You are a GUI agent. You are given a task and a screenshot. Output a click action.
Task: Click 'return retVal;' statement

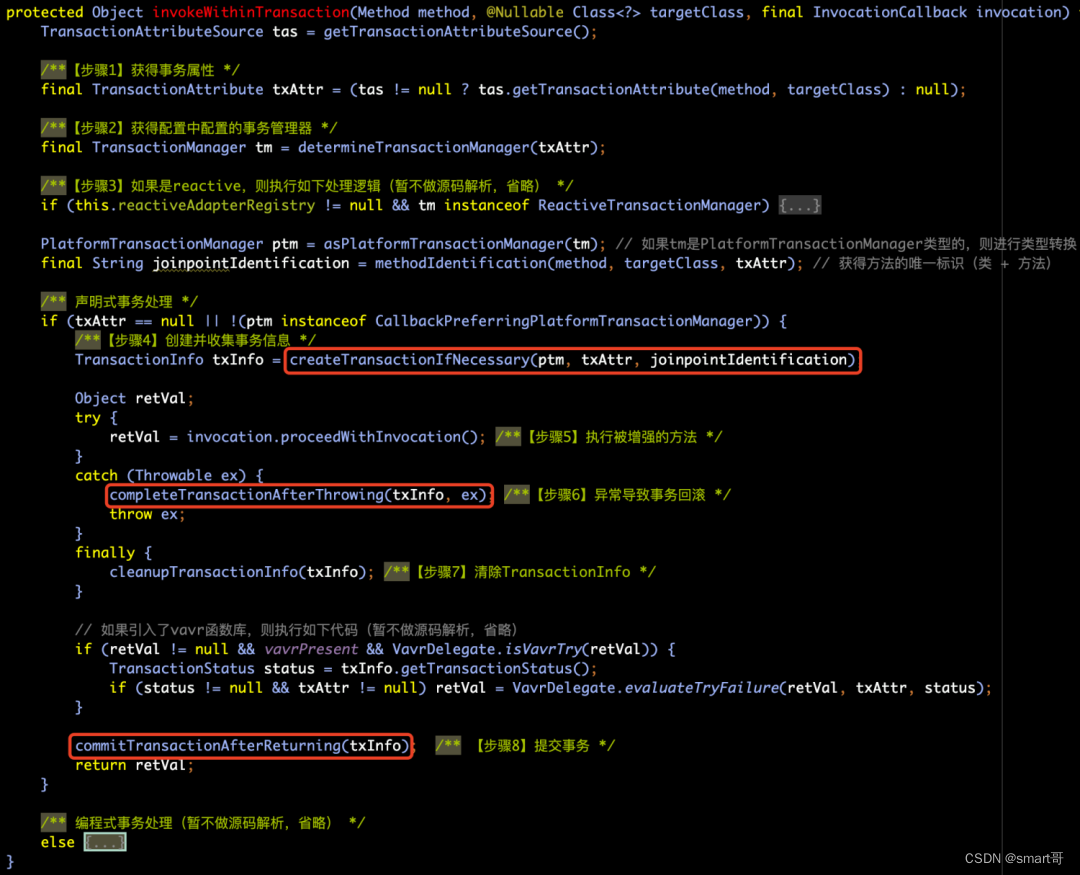tap(134, 765)
